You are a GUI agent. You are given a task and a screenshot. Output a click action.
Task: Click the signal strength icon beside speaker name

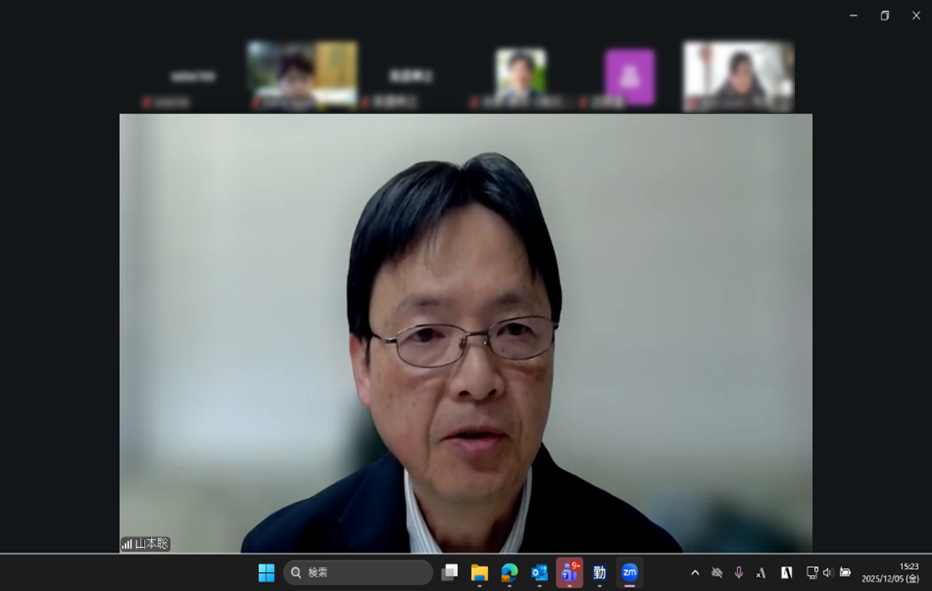coord(127,544)
